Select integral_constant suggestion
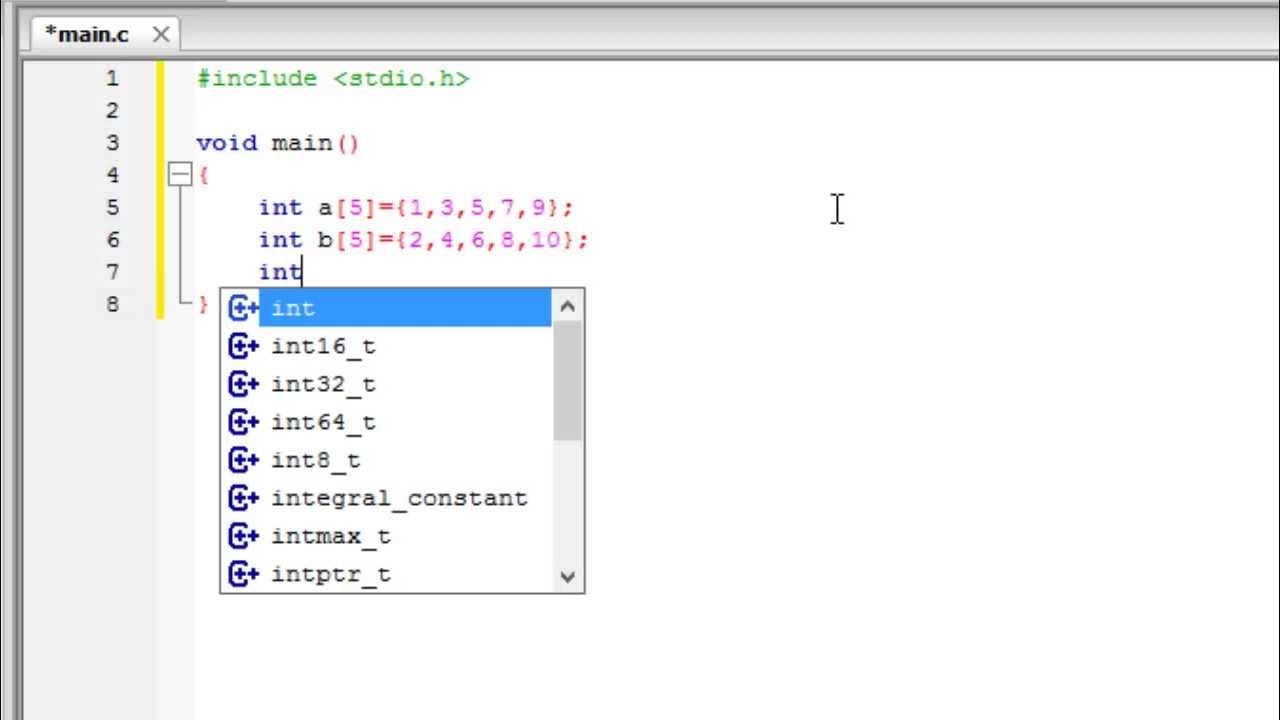The image size is (1280, 720). (x=399, y=498)
